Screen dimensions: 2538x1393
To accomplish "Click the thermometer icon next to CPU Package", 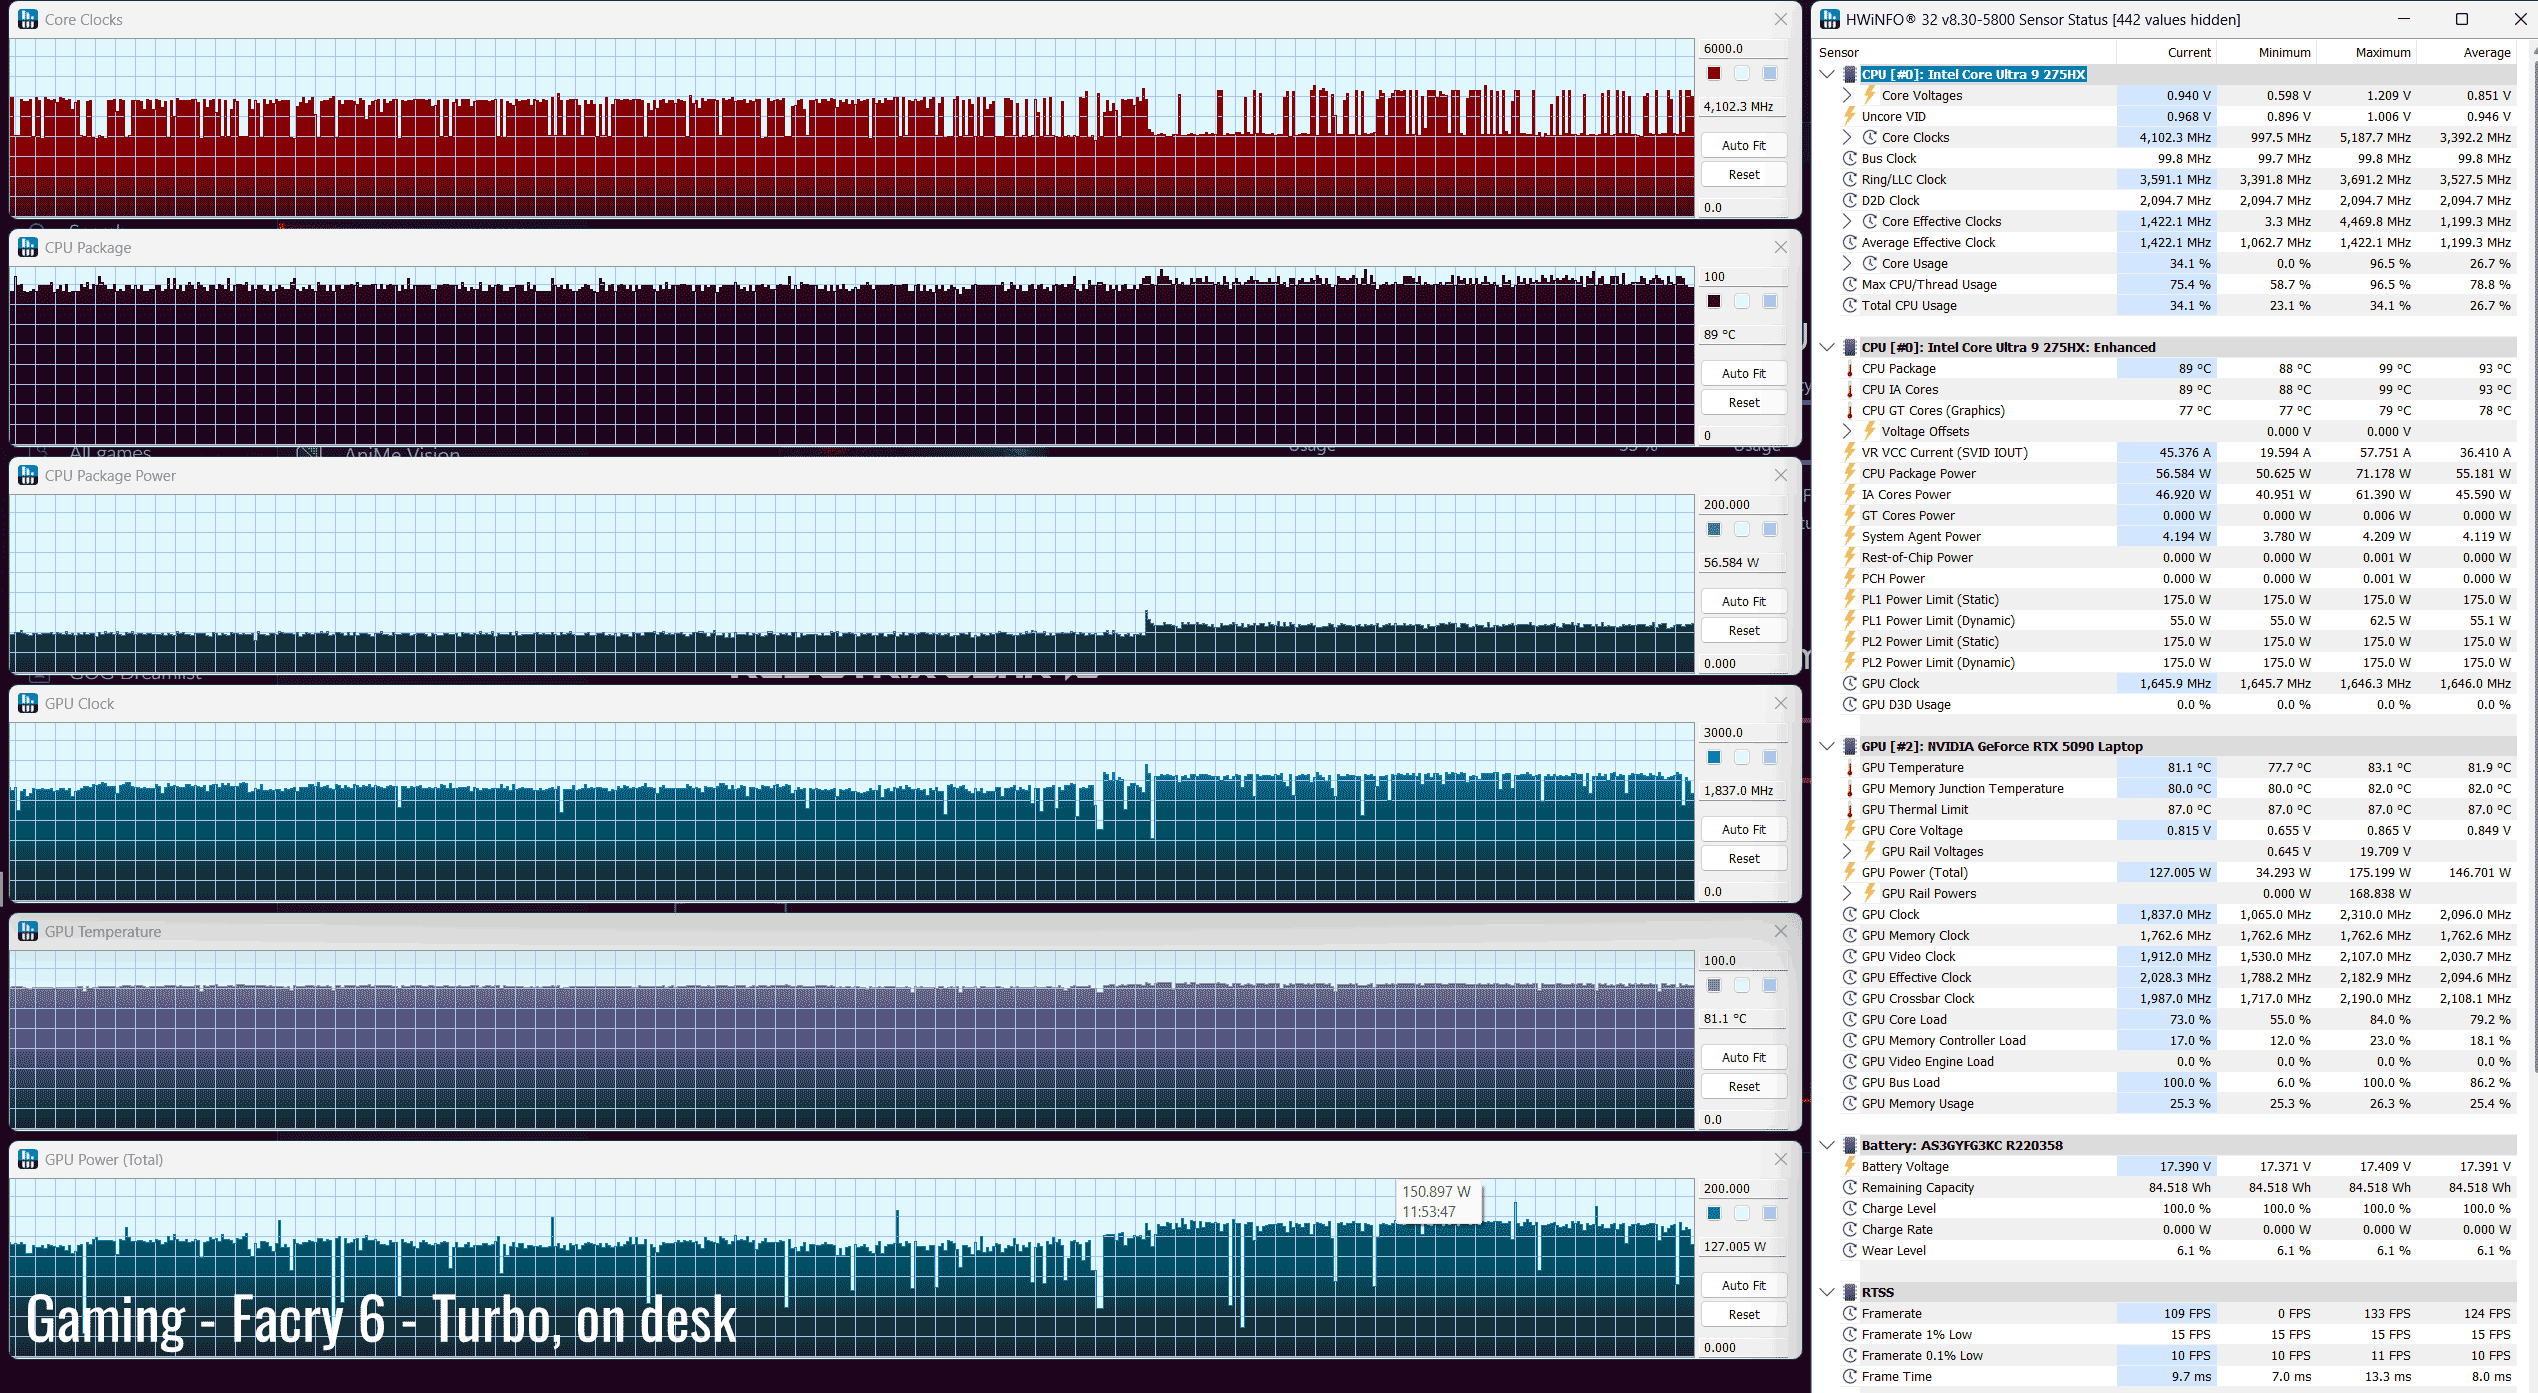I will point(1850,368).
